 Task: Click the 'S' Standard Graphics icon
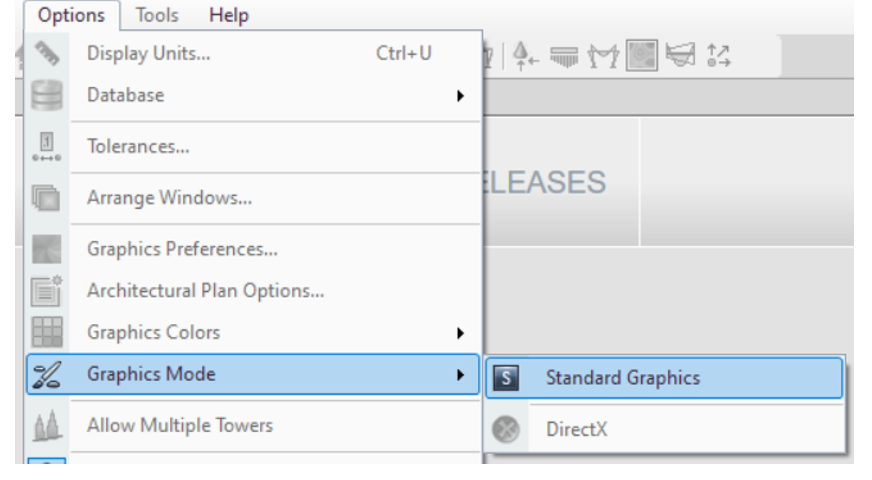click(x=506, y=378)
